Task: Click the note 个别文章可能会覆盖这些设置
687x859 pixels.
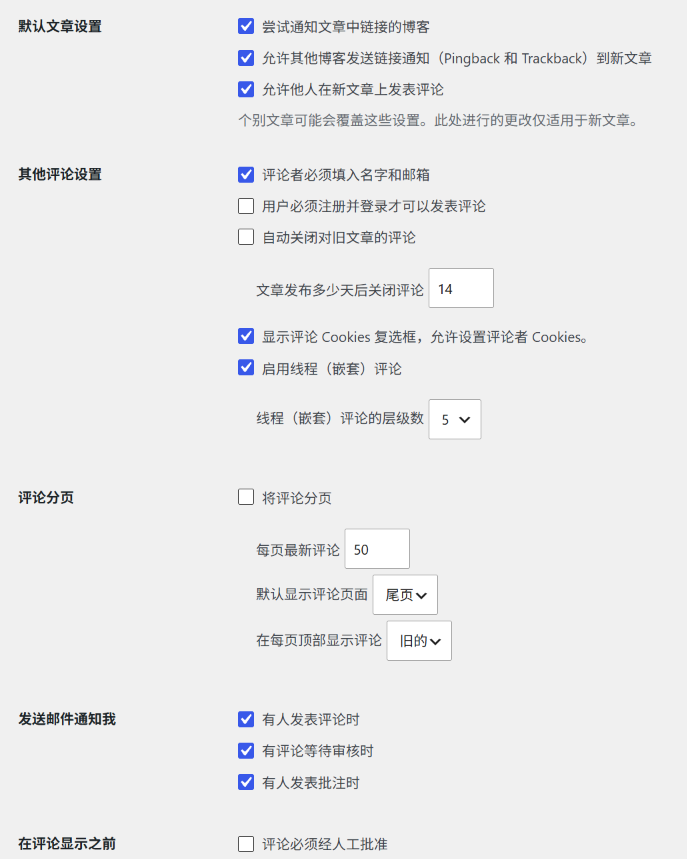Action: [x=439, y=121]
